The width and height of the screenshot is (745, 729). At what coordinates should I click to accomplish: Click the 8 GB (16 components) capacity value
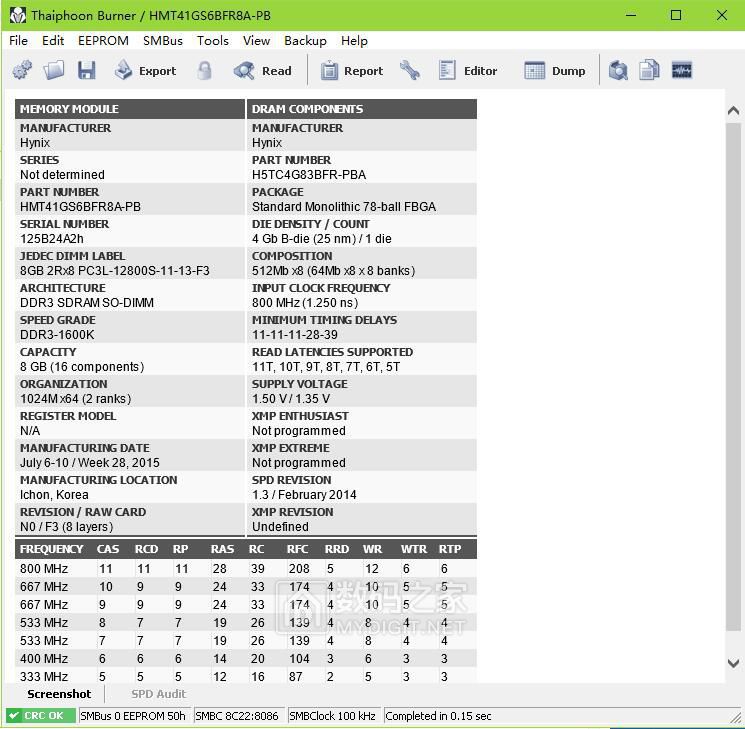tap(82, 366)
